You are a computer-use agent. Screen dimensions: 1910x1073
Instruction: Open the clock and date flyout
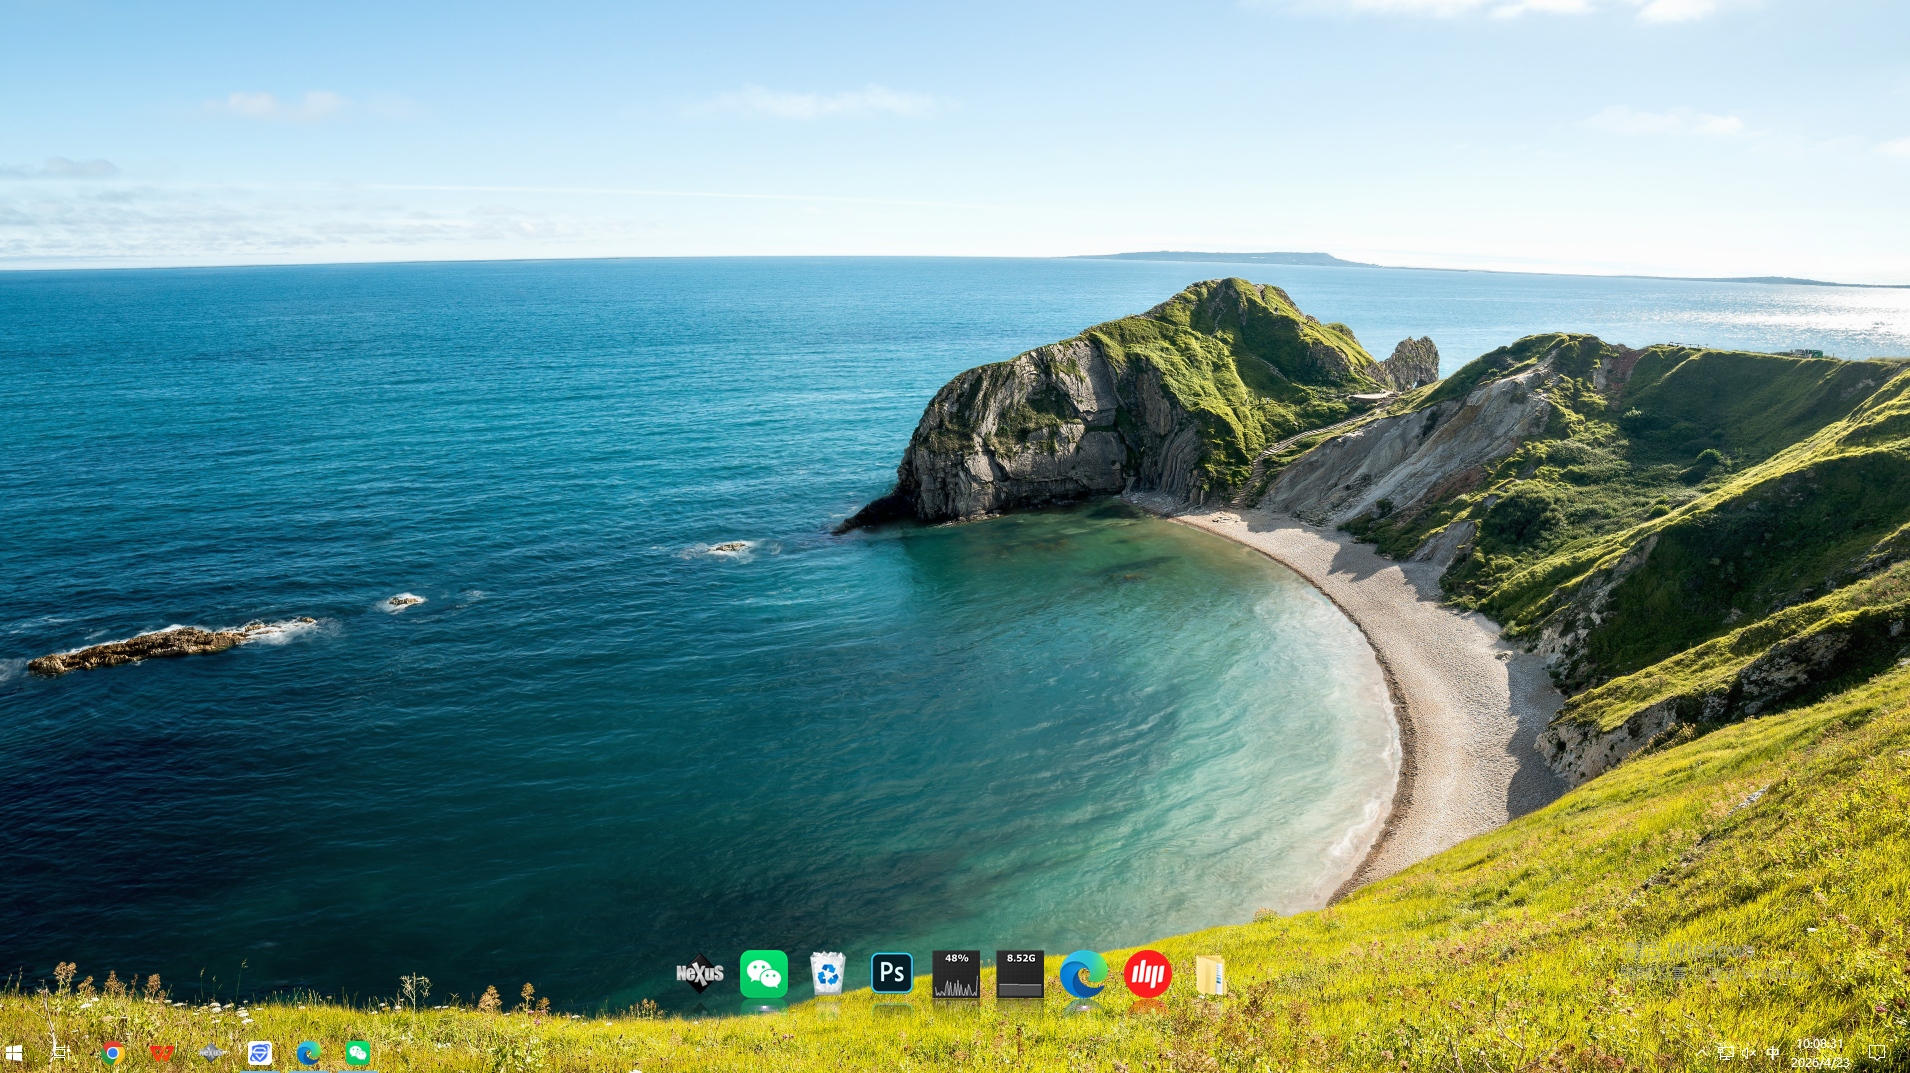coord(1820,1052)
